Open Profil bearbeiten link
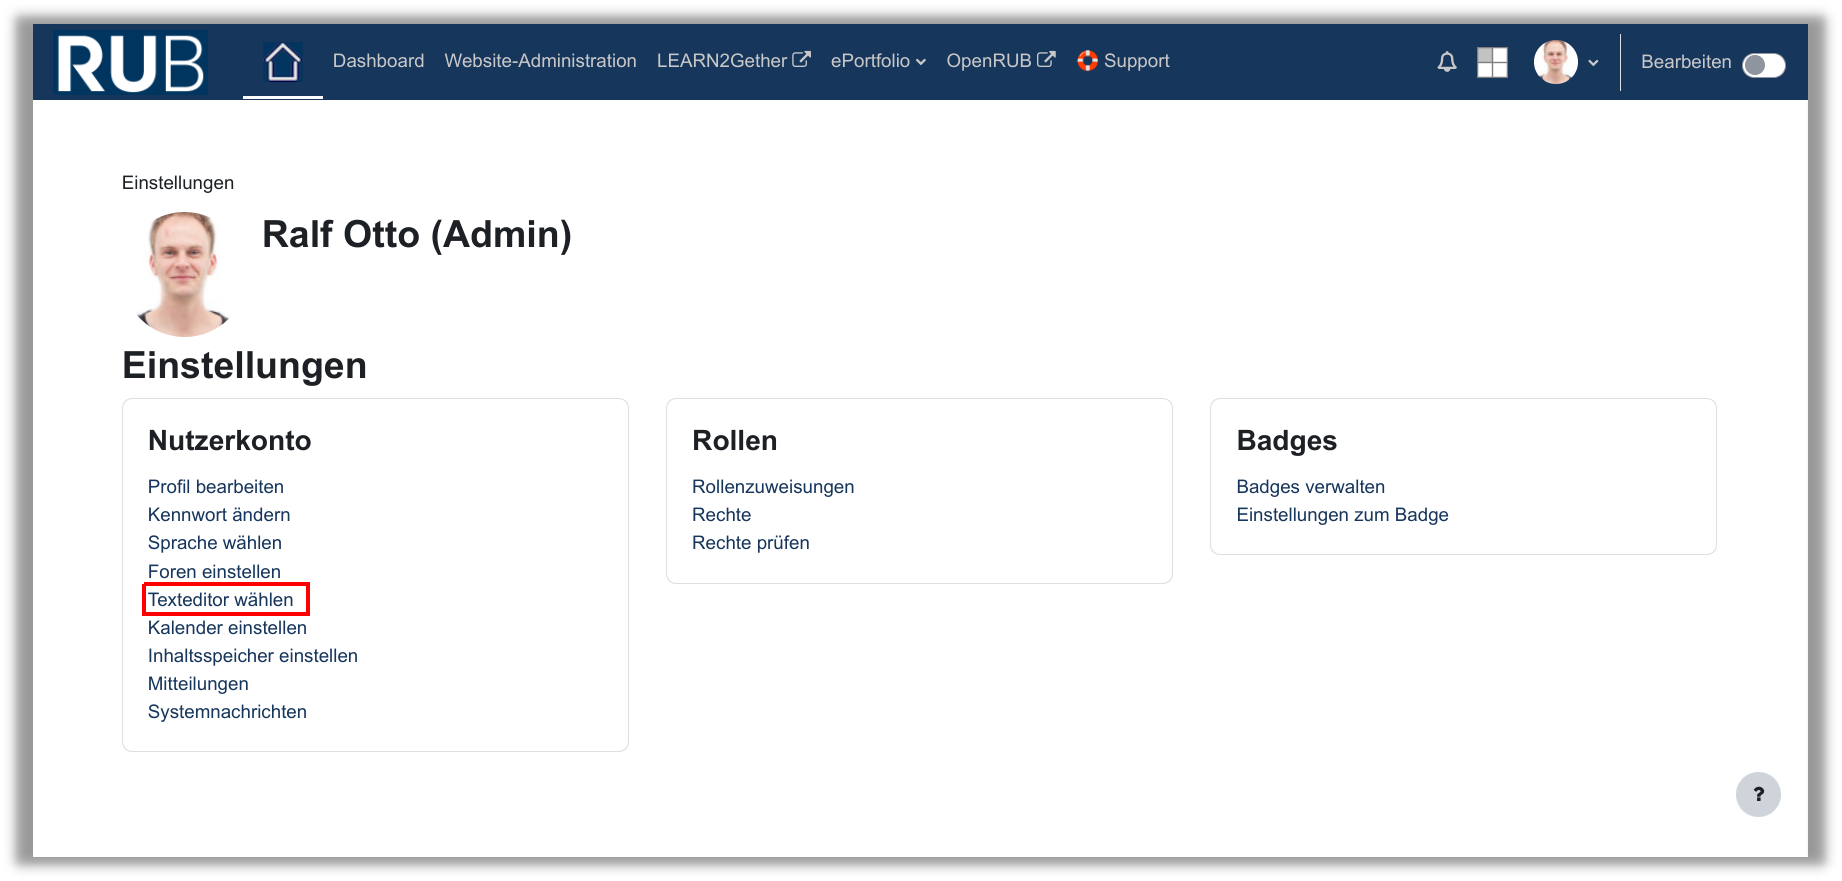The width and height of the screenshot is (1842, 881). click(x=216, y=487)
